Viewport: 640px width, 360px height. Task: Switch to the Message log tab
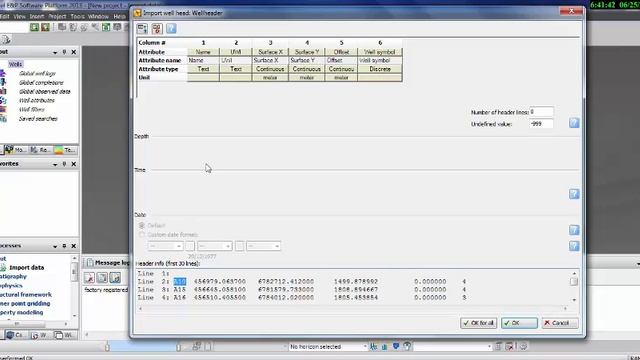coord(108,263)
